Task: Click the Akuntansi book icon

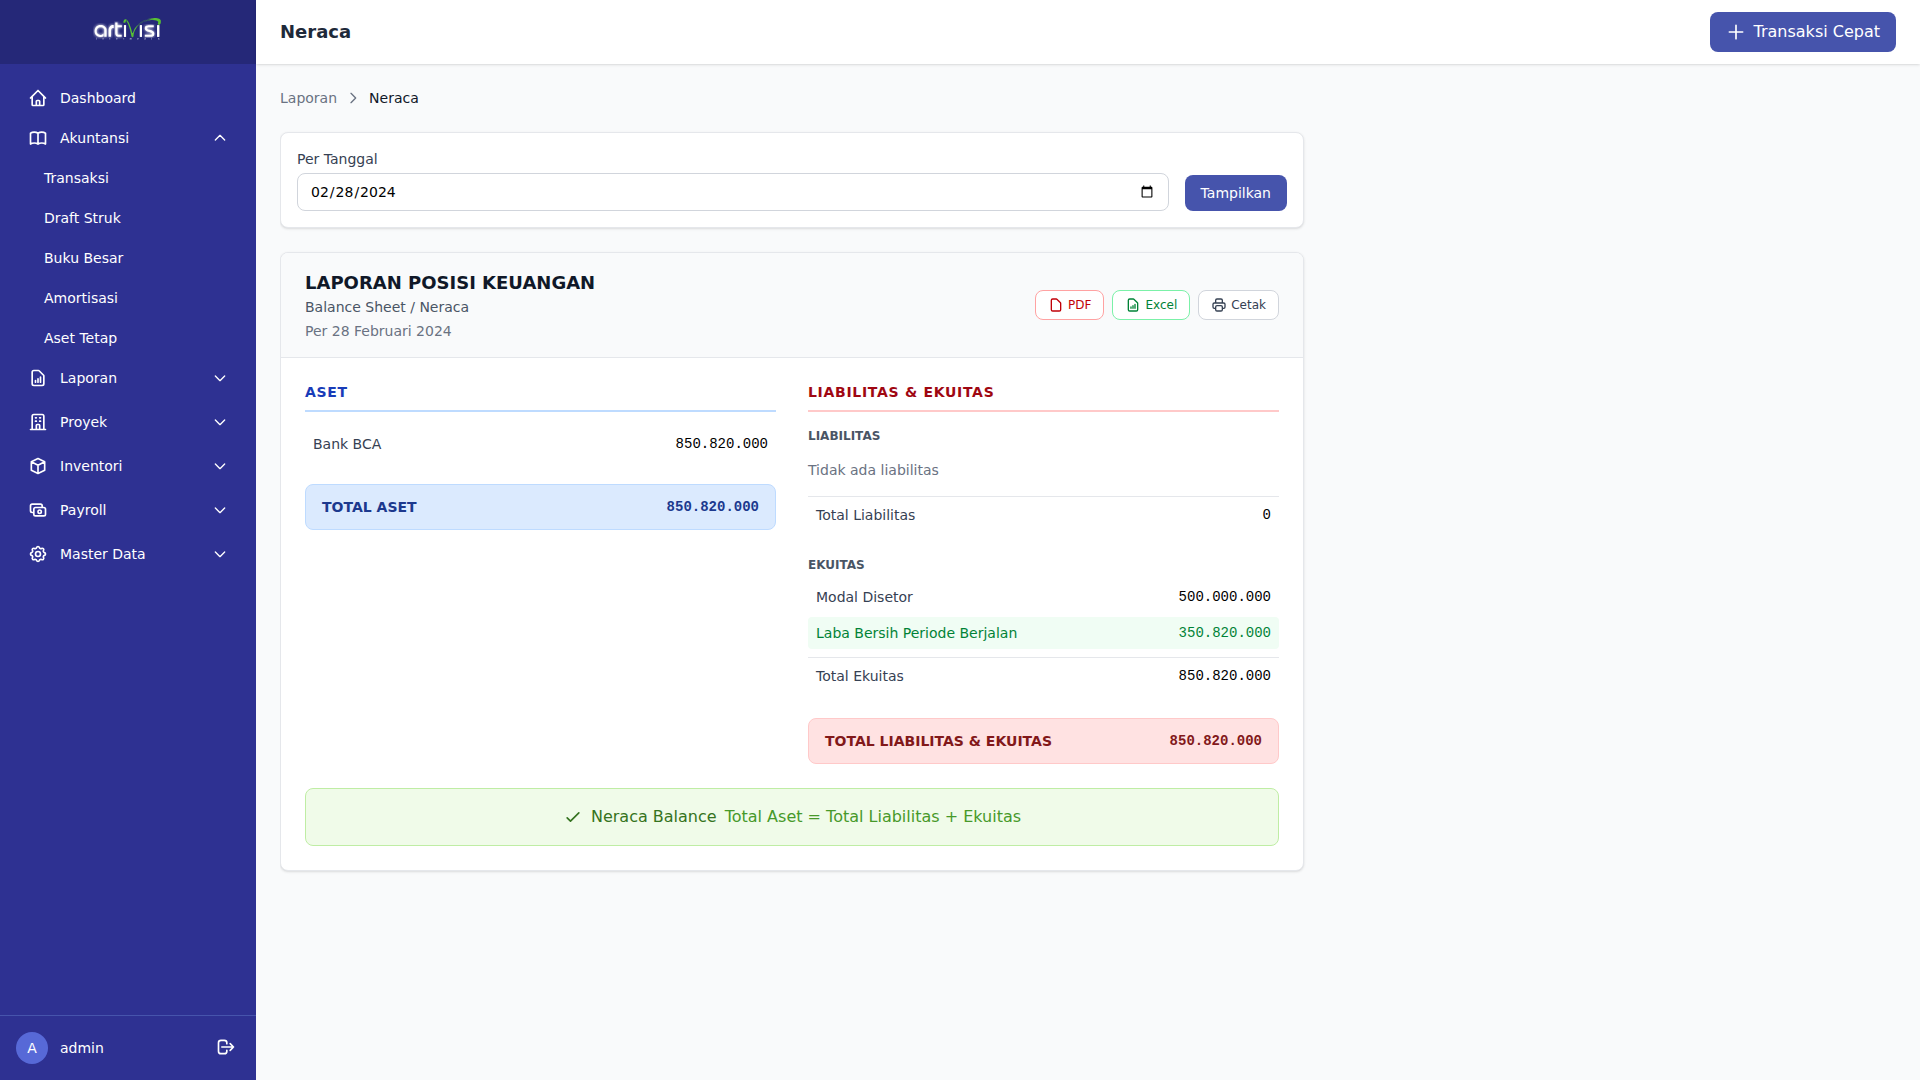Action: click(x=38, y=138)
